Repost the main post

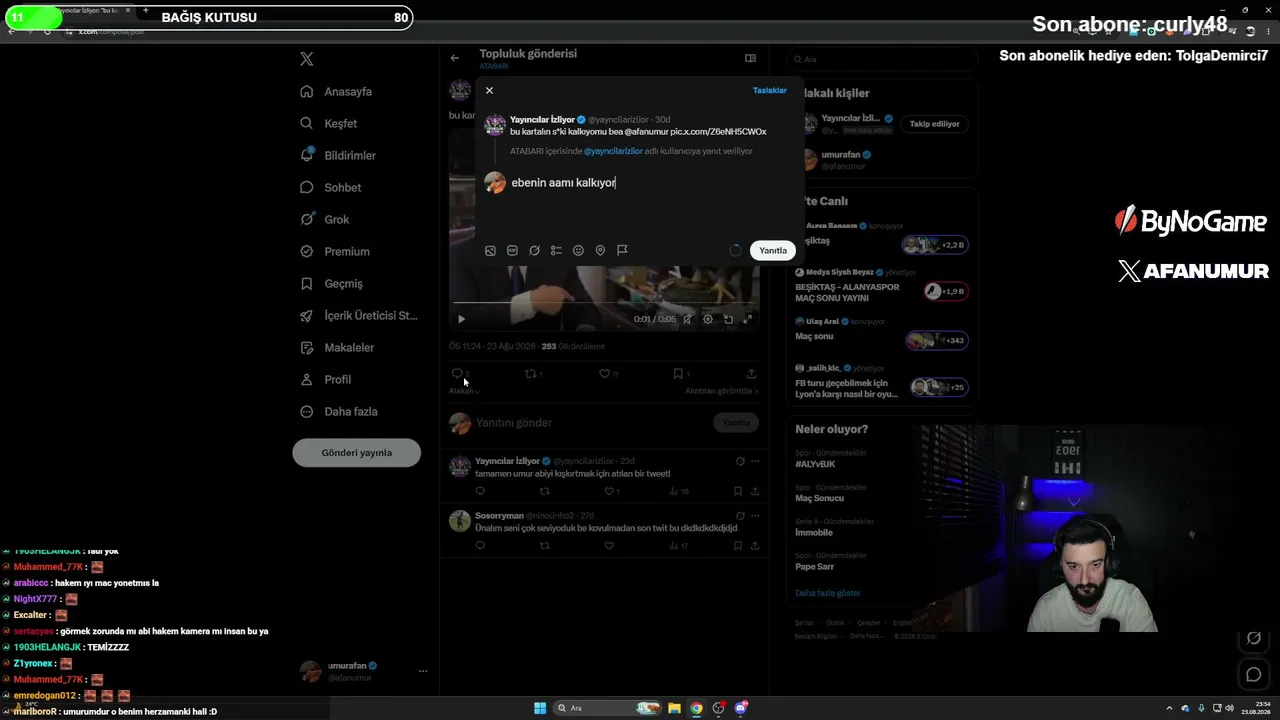pos(531,374)
